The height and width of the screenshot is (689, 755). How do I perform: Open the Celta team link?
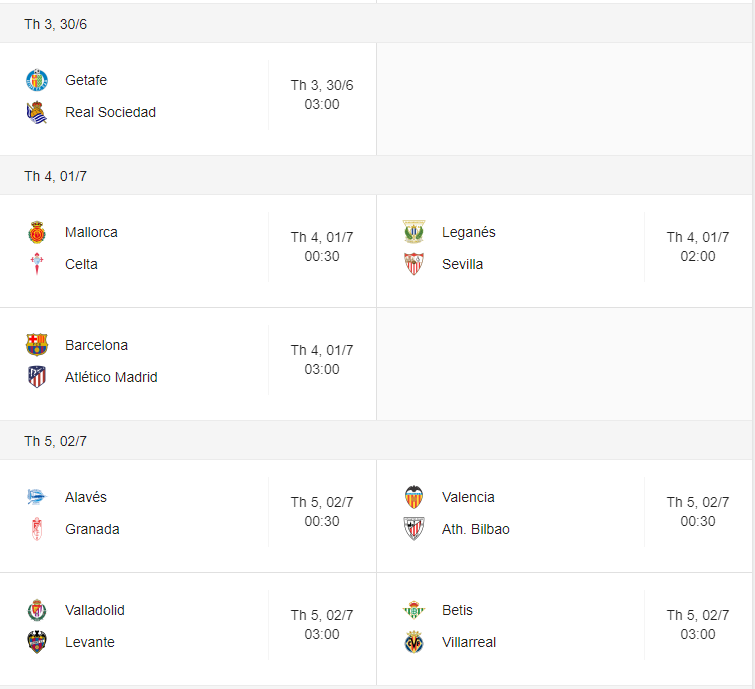pyautogui.click(x=81, y=264)
